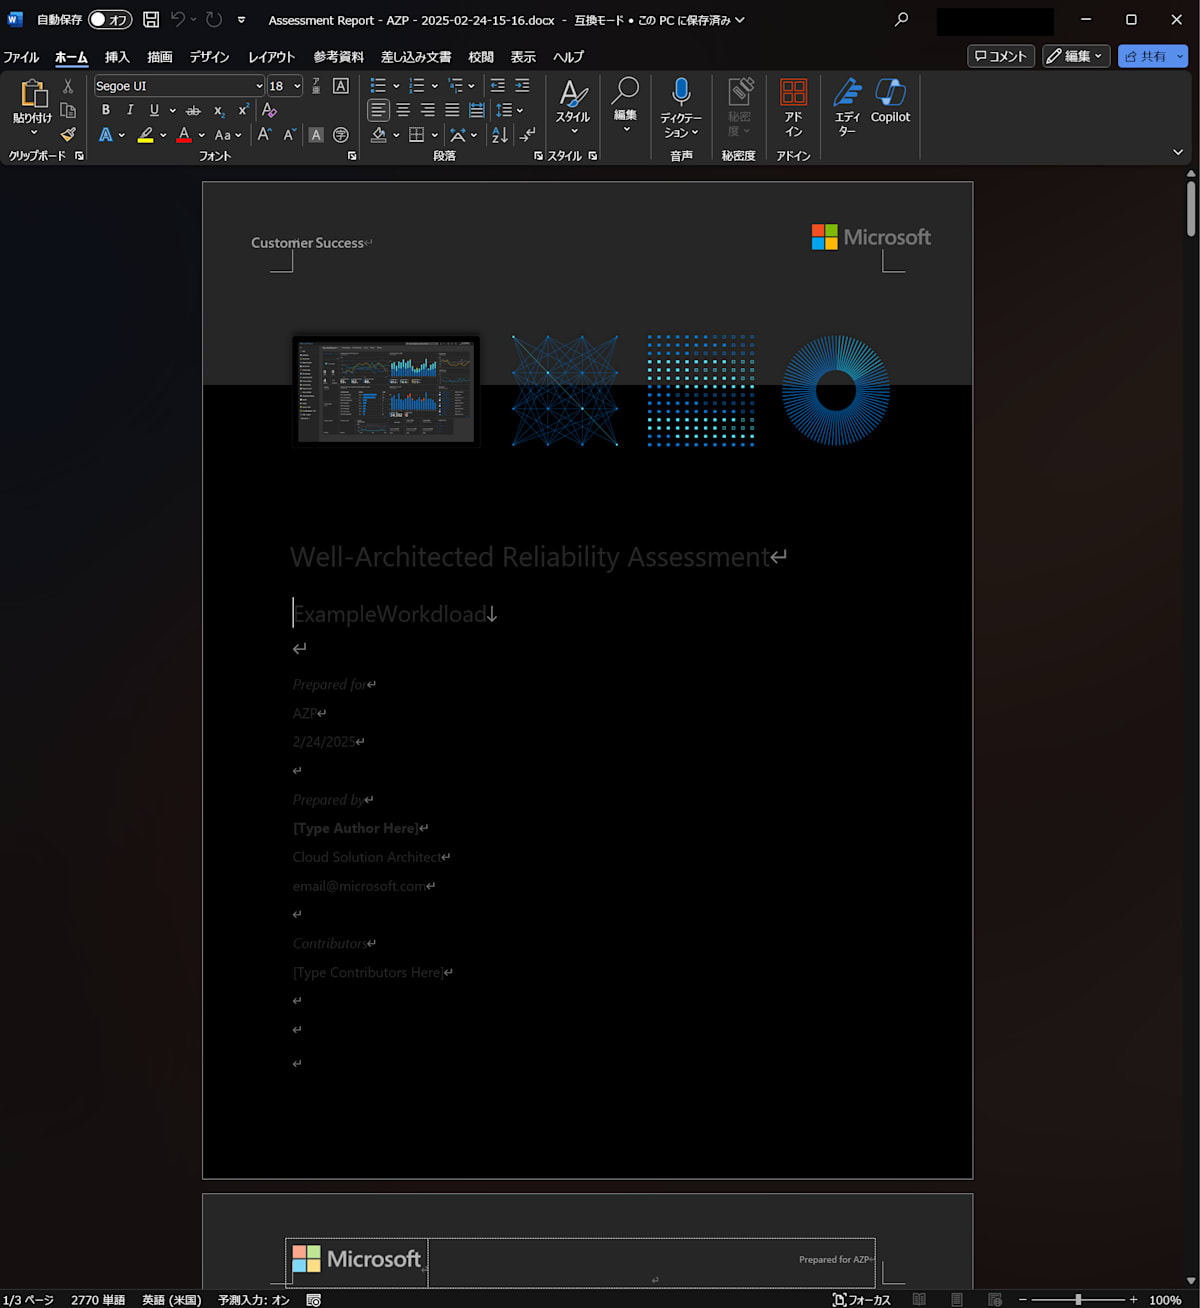The width and height of the screenshot is (1200, 1308).
Task: Toggle Bold formatting
Action: pyautogui.click(x=106, y=110)
